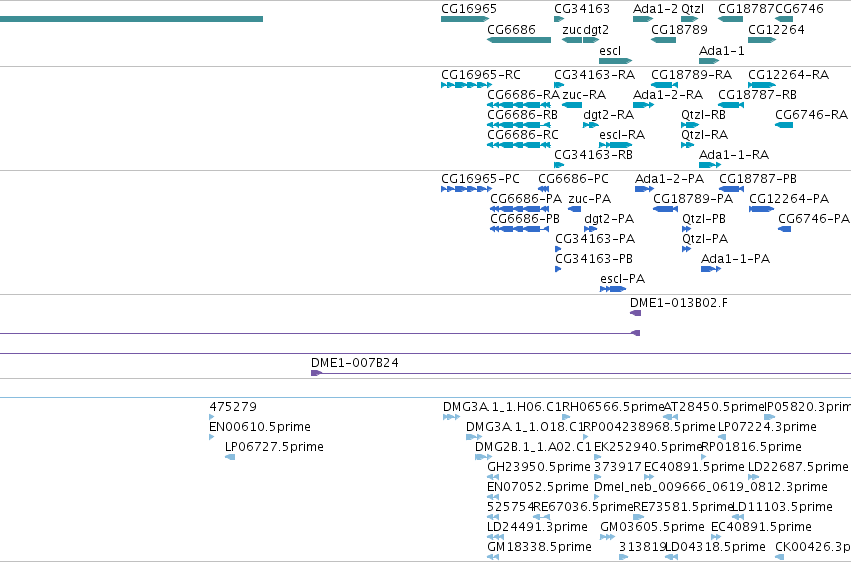Click the Qtzl-RA transcript label
The image size is (851, 562).
pos(704,135)
